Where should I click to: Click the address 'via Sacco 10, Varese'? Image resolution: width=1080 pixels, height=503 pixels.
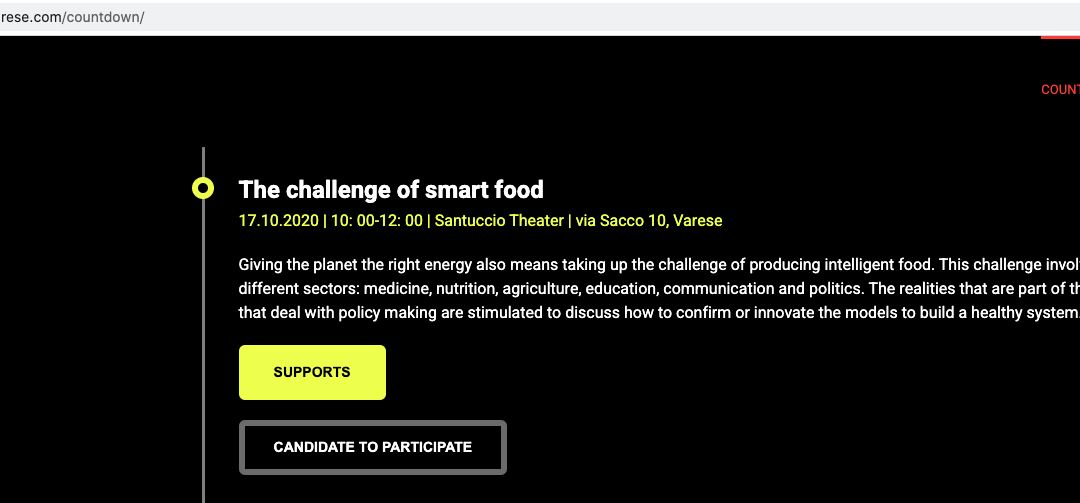point(648,220)
